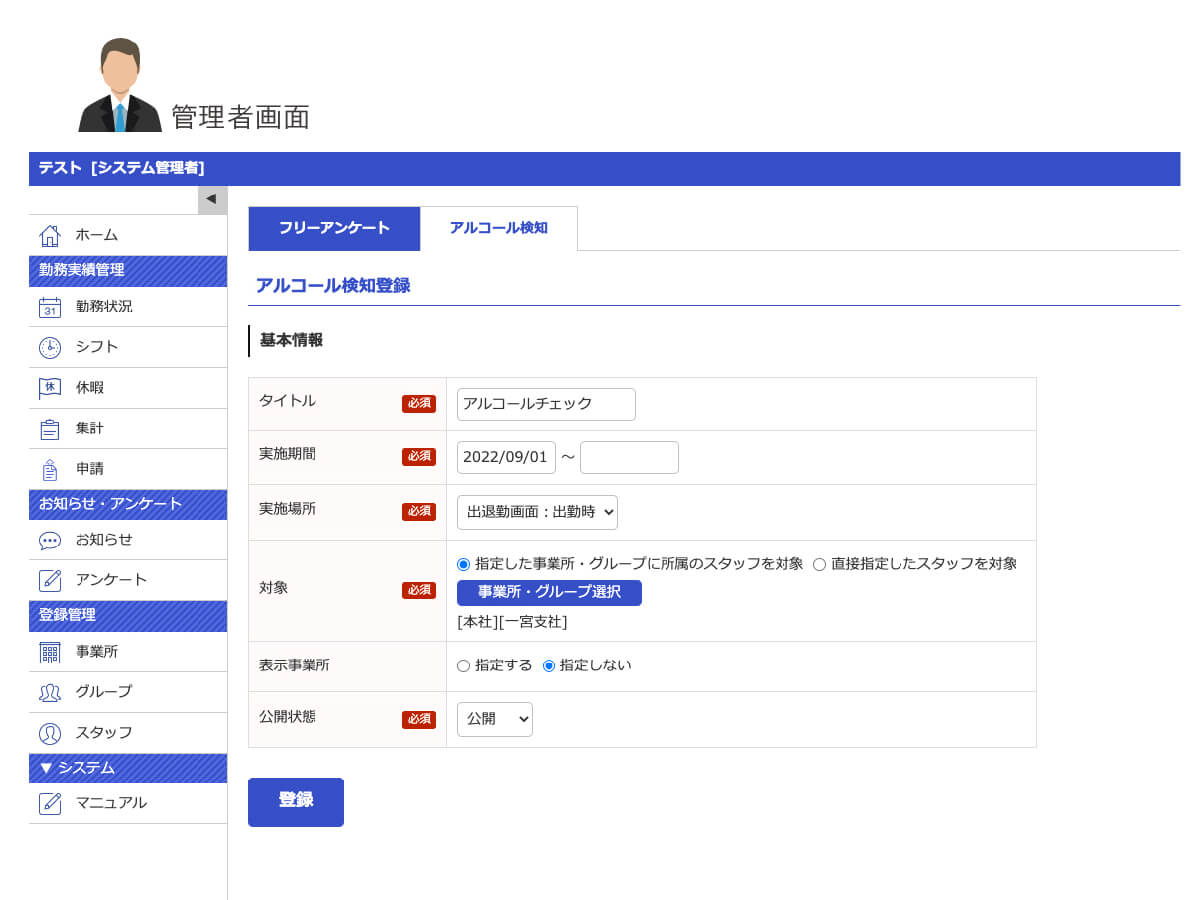Switch to the フリーアンケート tab
This screenshot has height=900, width=1200.
334,228
